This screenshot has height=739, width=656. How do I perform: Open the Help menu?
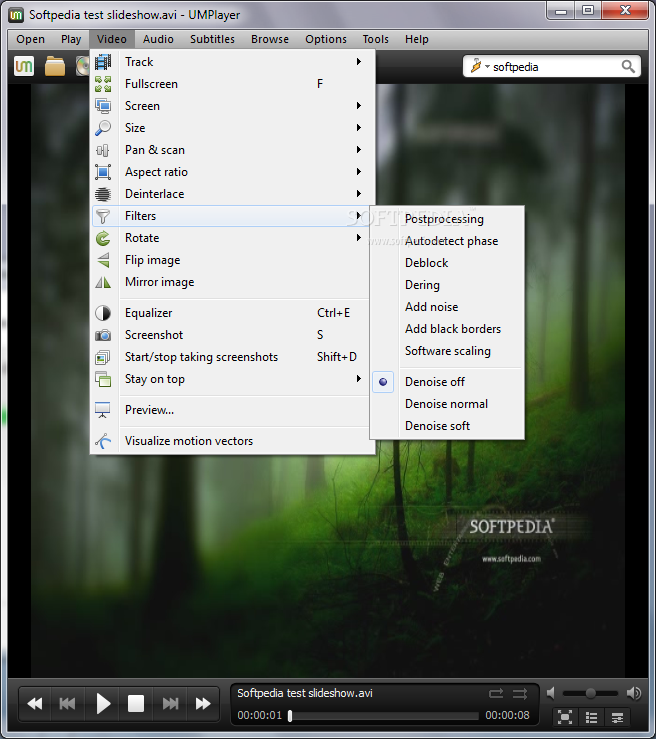coord(417,39)
